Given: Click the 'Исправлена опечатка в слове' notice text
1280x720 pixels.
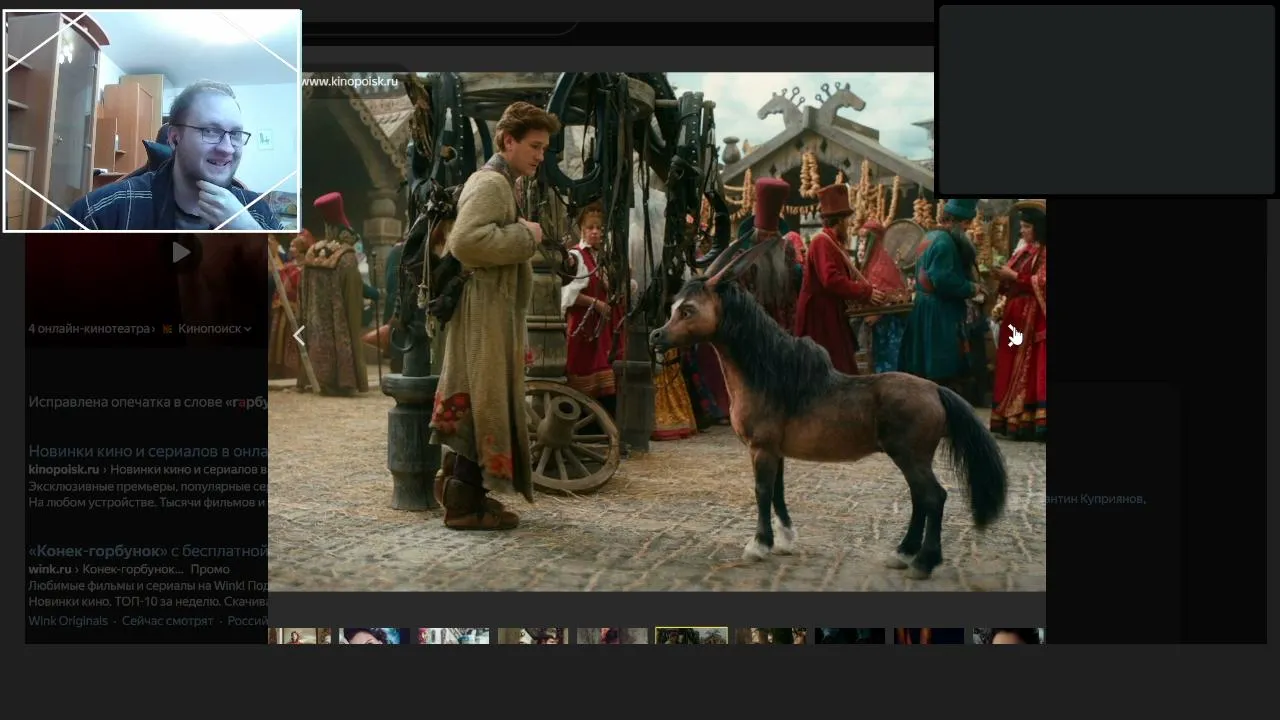Looking at the screenshot, I should 125,402.
